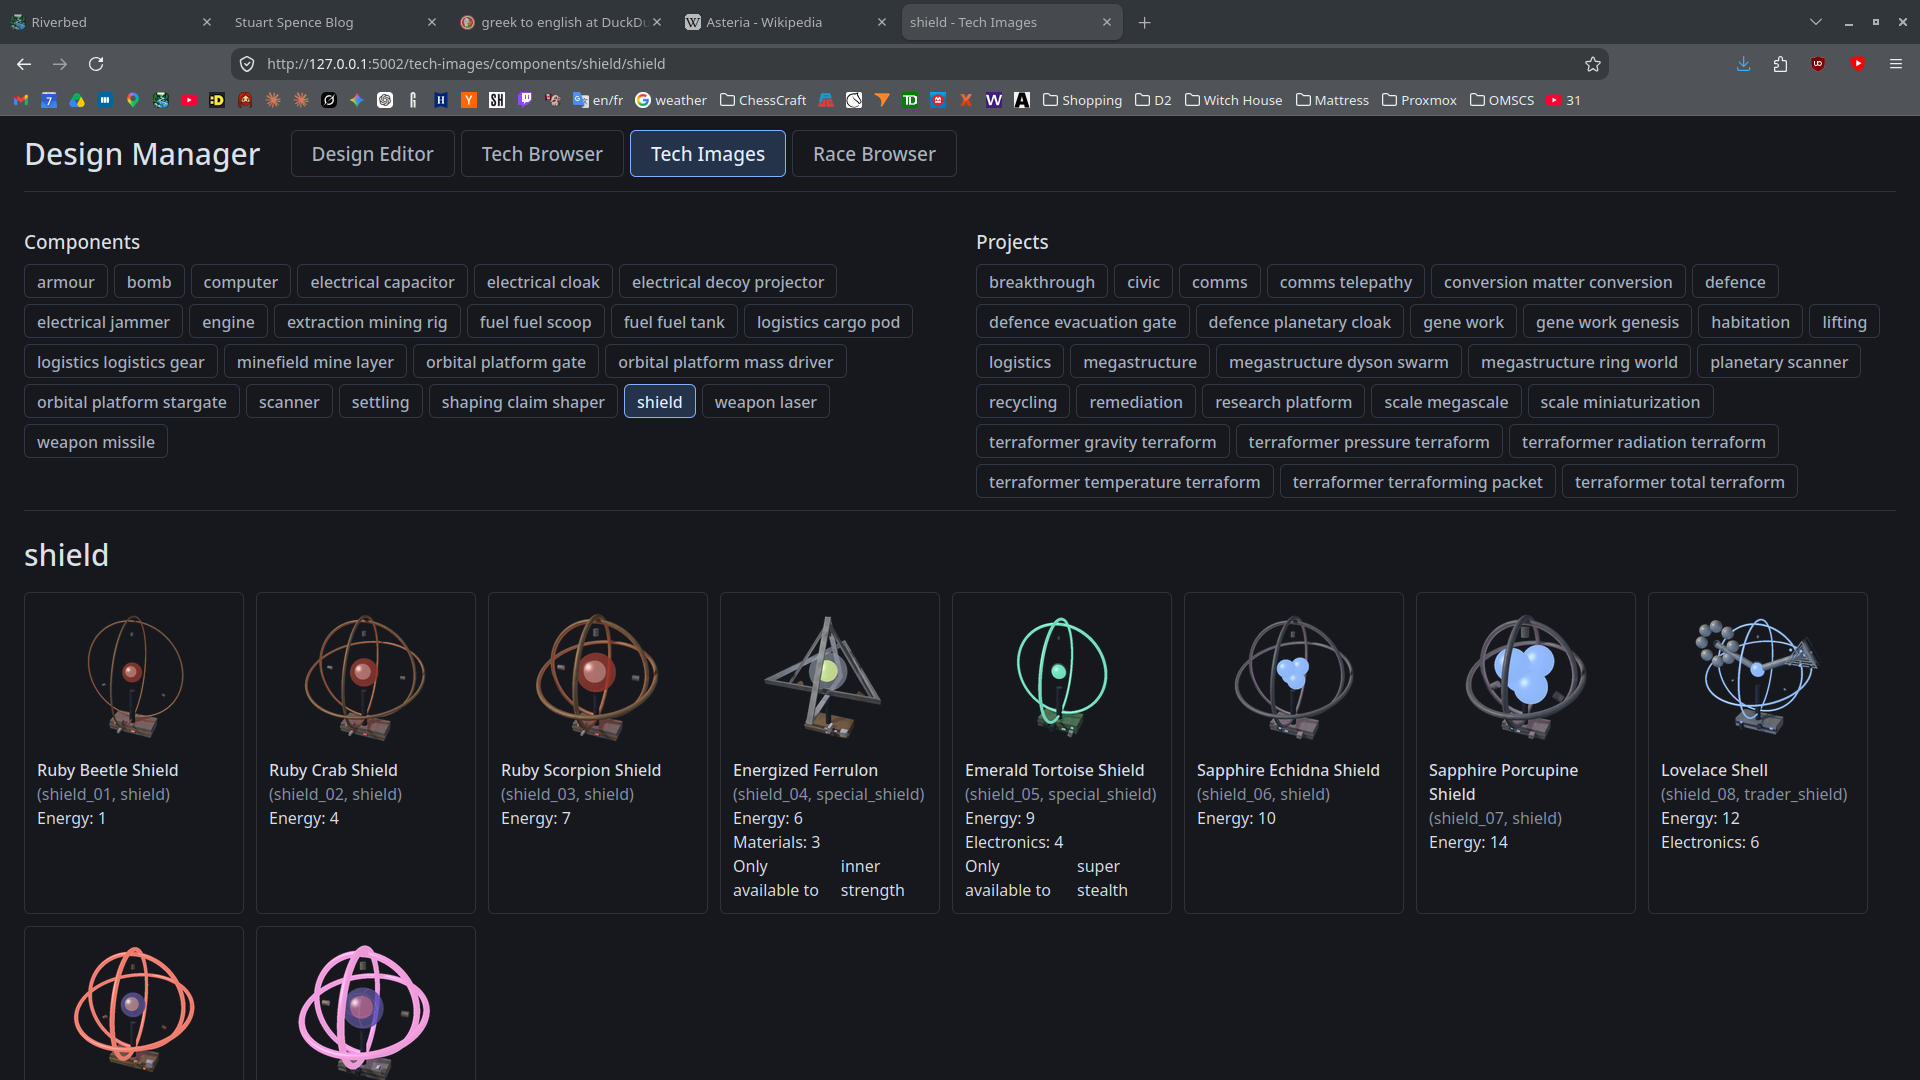The image size is (1920, 1080).
Task: Select the scanner component category
Action: [289, 402]
